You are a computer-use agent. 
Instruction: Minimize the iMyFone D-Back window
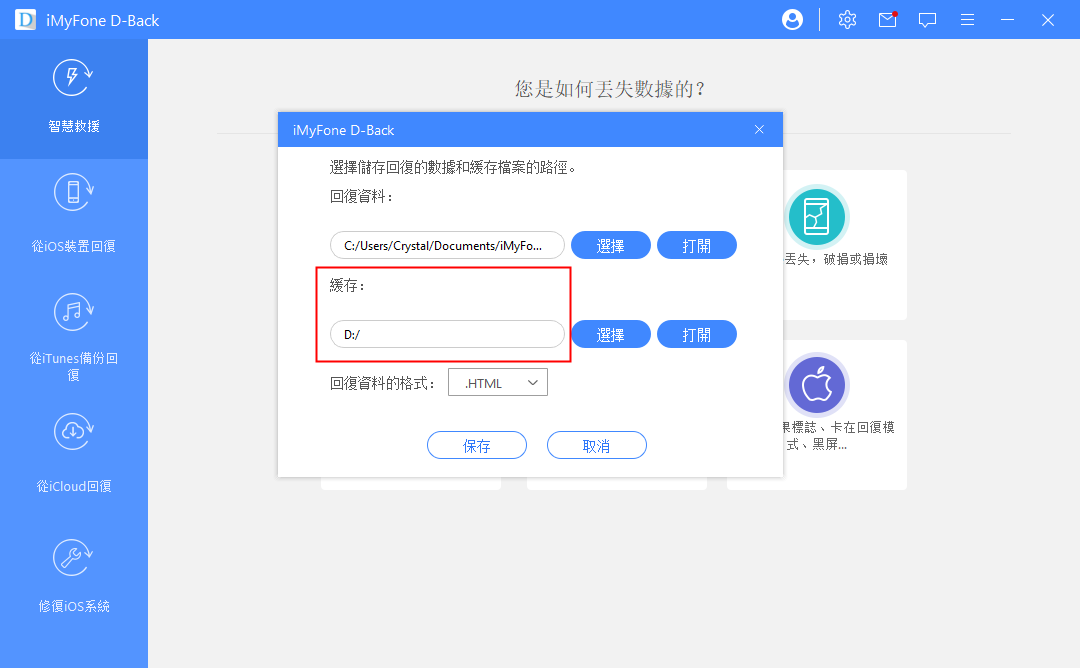coord(1007,20)
